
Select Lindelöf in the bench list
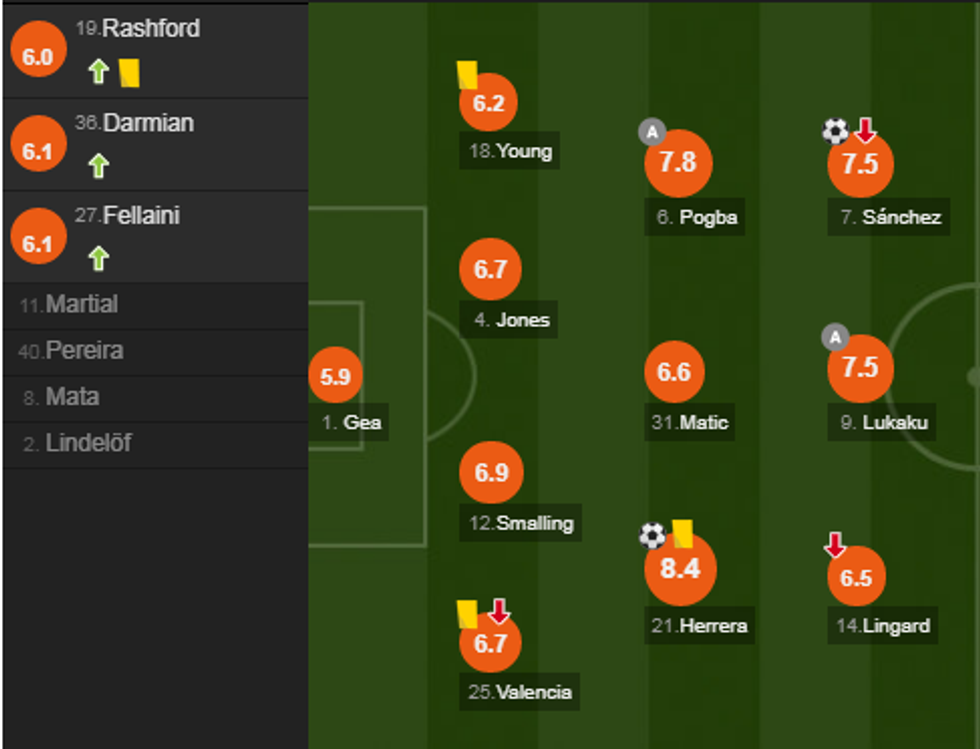[88, 444]
